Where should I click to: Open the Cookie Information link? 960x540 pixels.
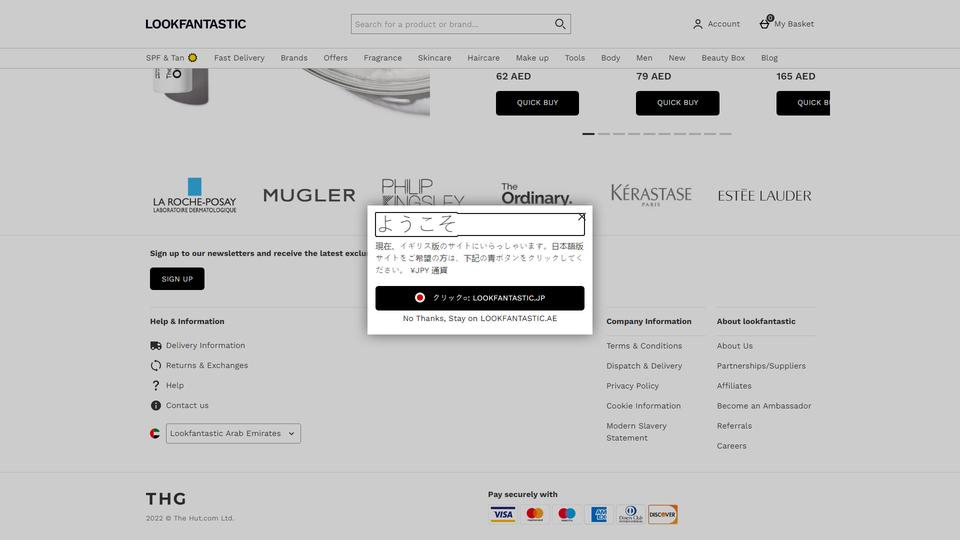coord(643,406)
